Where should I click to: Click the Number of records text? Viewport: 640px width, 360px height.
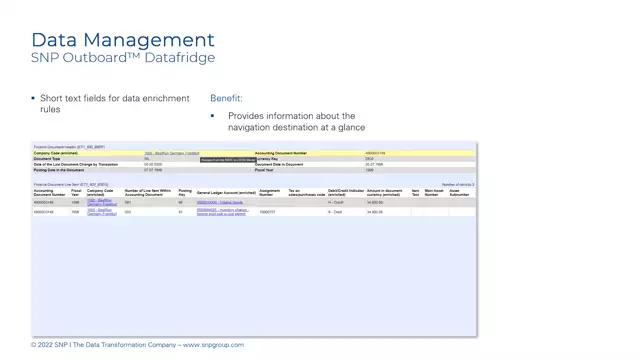point(458,185)
